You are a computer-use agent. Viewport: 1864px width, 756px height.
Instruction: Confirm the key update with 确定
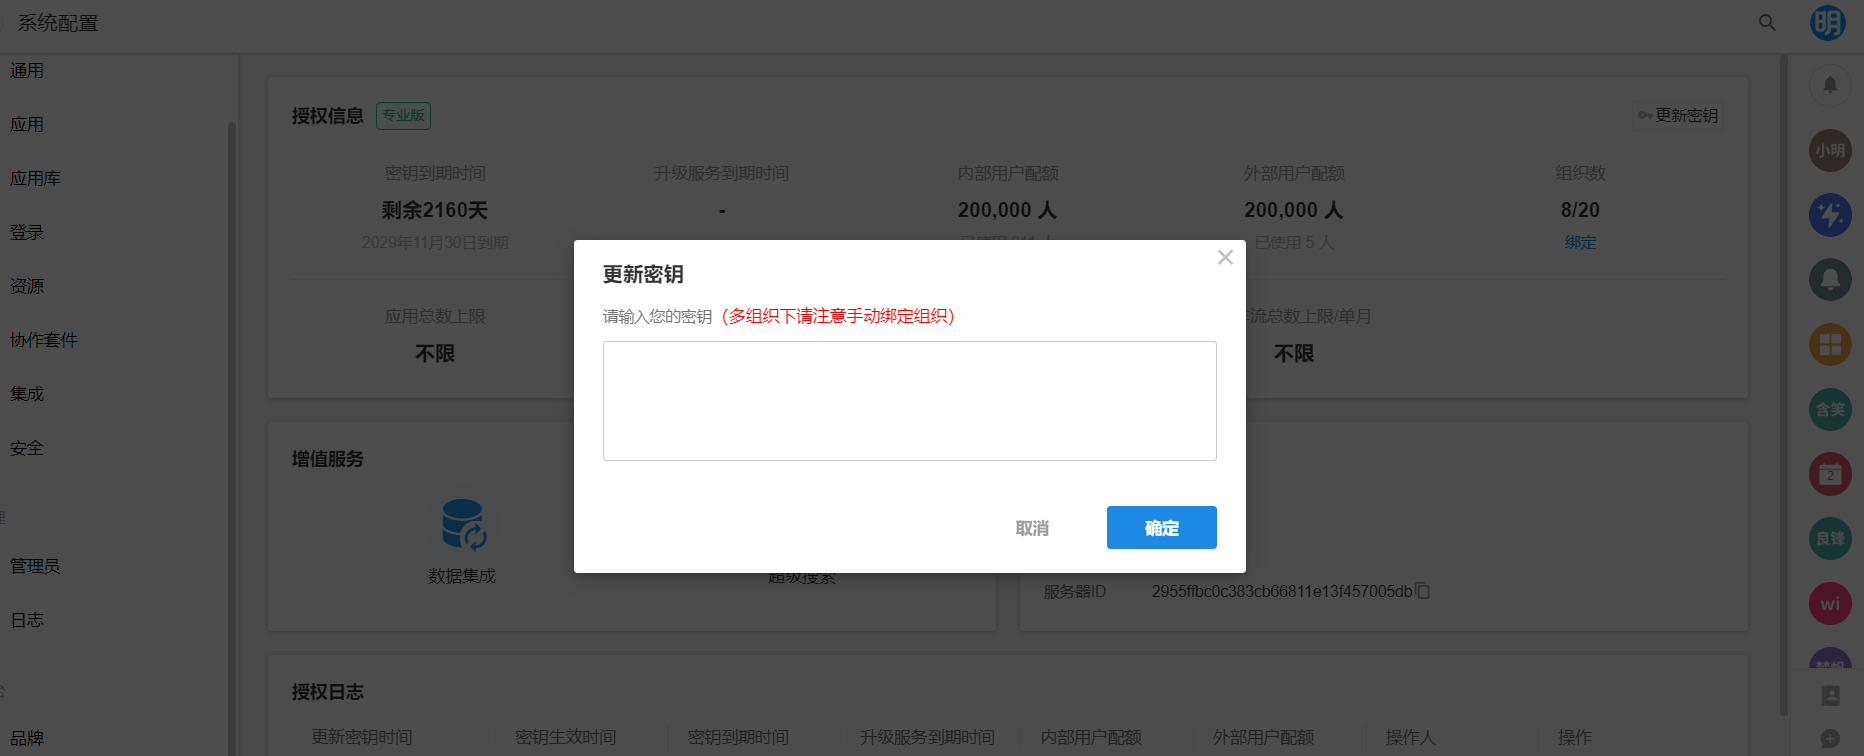[1162, 528]
